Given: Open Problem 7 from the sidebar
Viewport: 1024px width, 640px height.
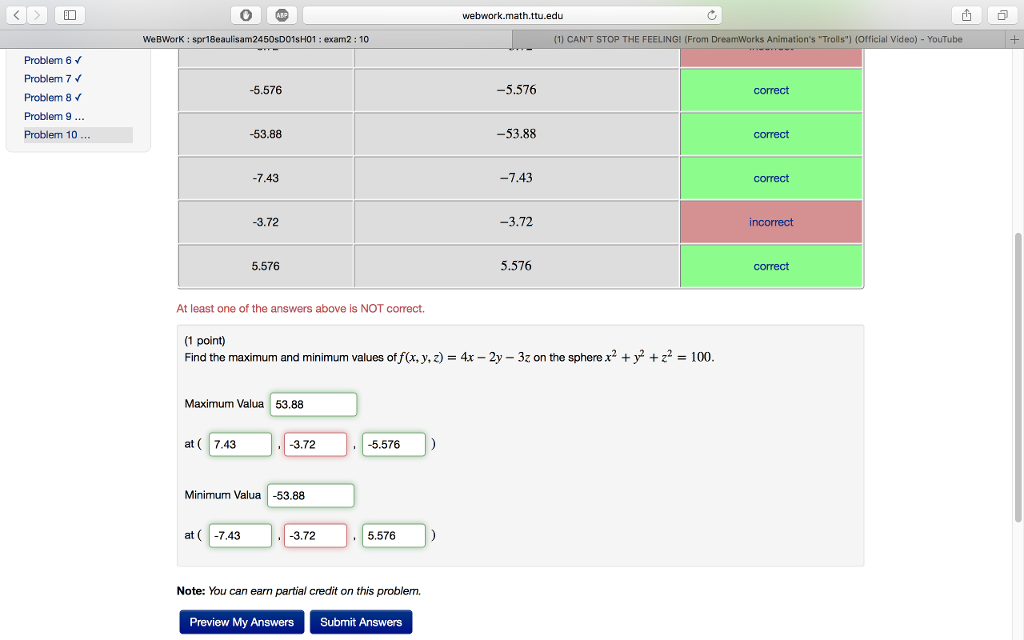Looking at the screenshot, I should pyautogui.click(x=53, y=78).
